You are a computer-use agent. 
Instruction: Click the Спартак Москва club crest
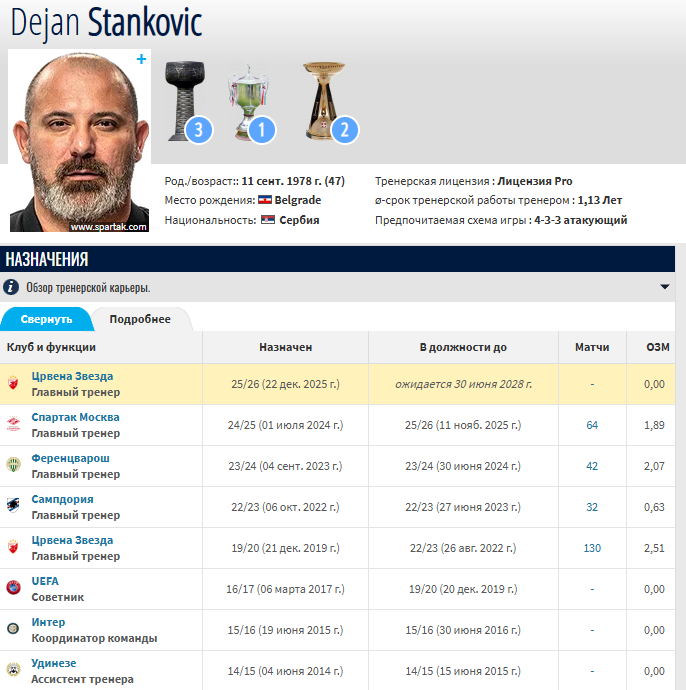click(x=13, y=424)
